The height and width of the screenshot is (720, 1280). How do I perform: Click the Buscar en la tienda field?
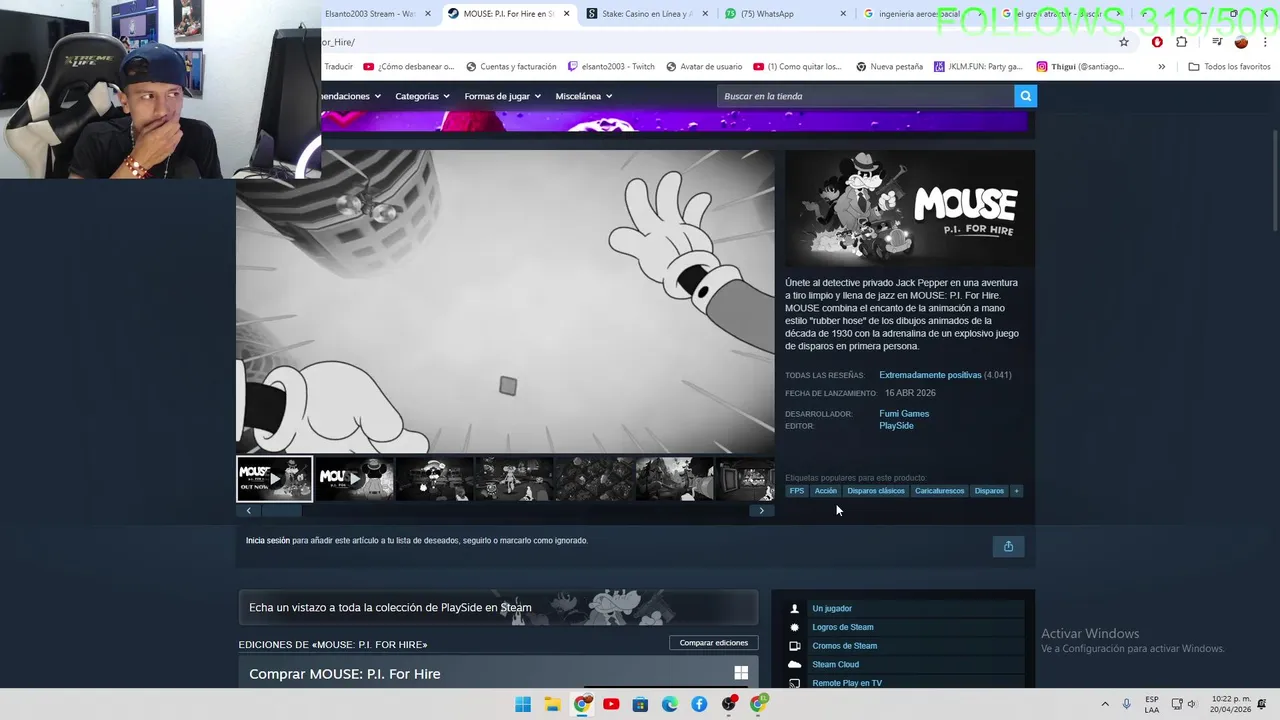coord(865,96)
